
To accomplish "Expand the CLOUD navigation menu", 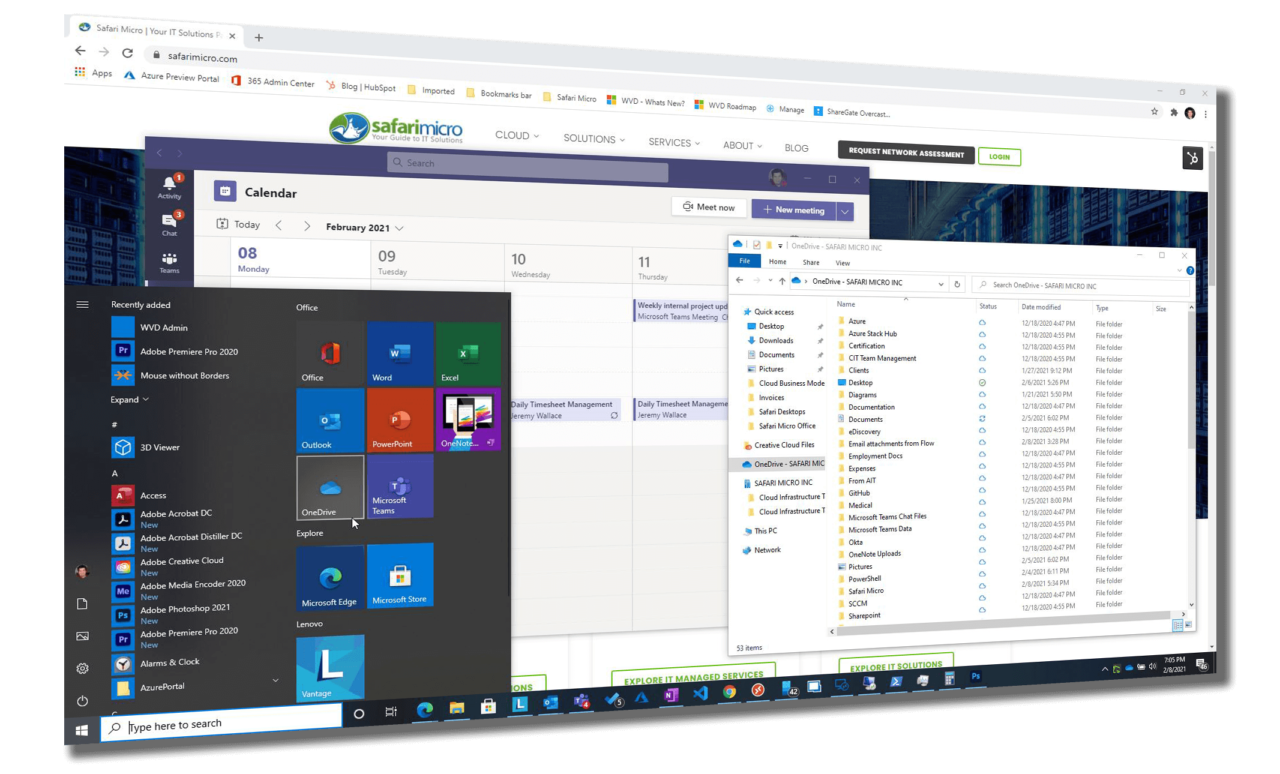I will click(517, 136).
